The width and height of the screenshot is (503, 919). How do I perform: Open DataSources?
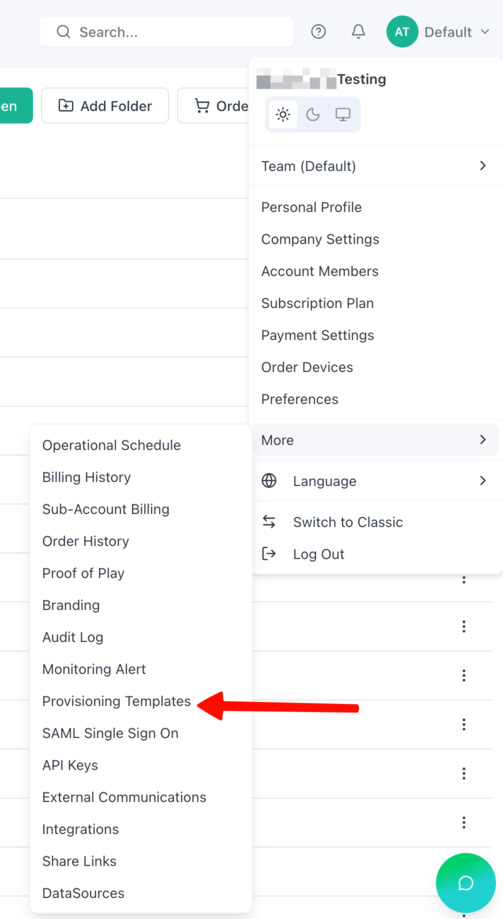click(83, 893)
